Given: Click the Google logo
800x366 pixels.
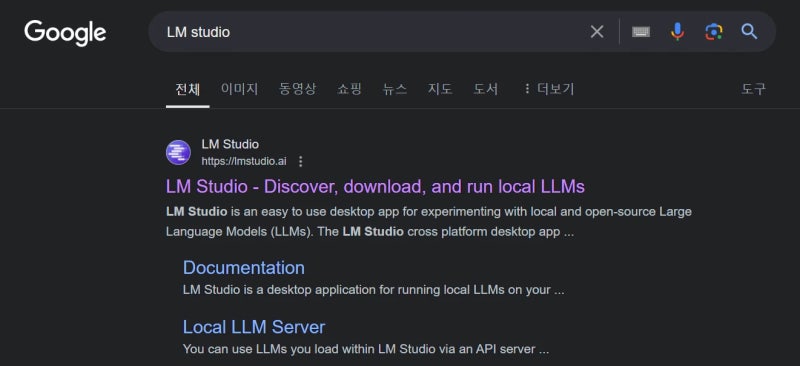Looking at the screenshot, I should click(65, 33).
